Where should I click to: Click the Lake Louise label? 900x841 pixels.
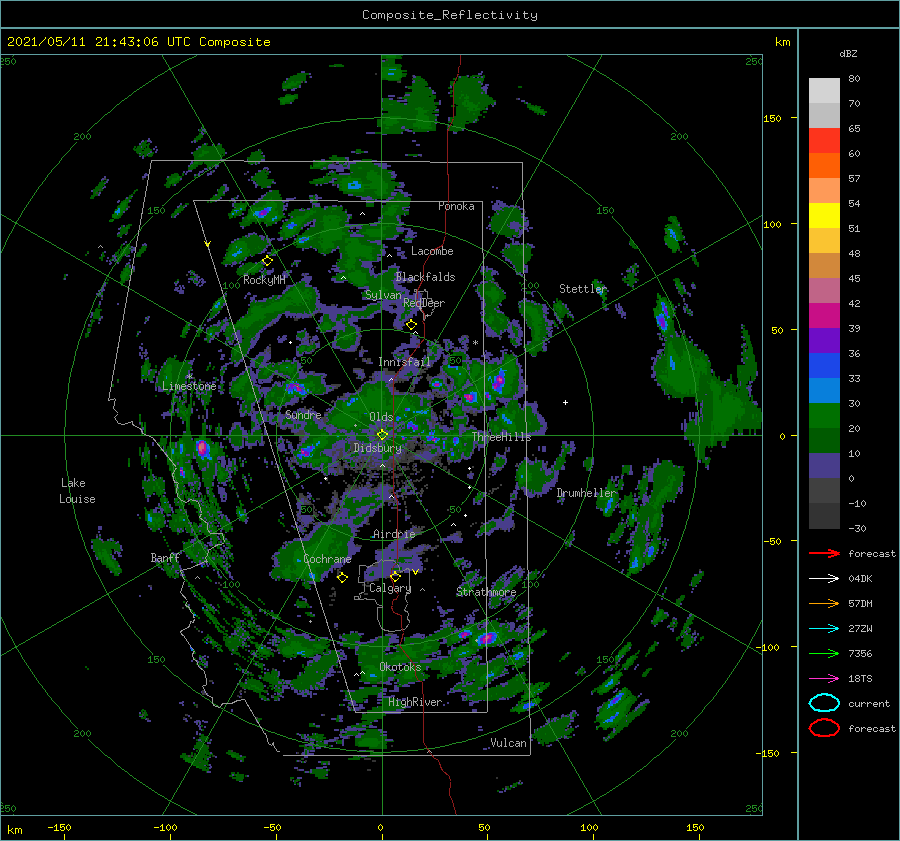click(77, 491)
